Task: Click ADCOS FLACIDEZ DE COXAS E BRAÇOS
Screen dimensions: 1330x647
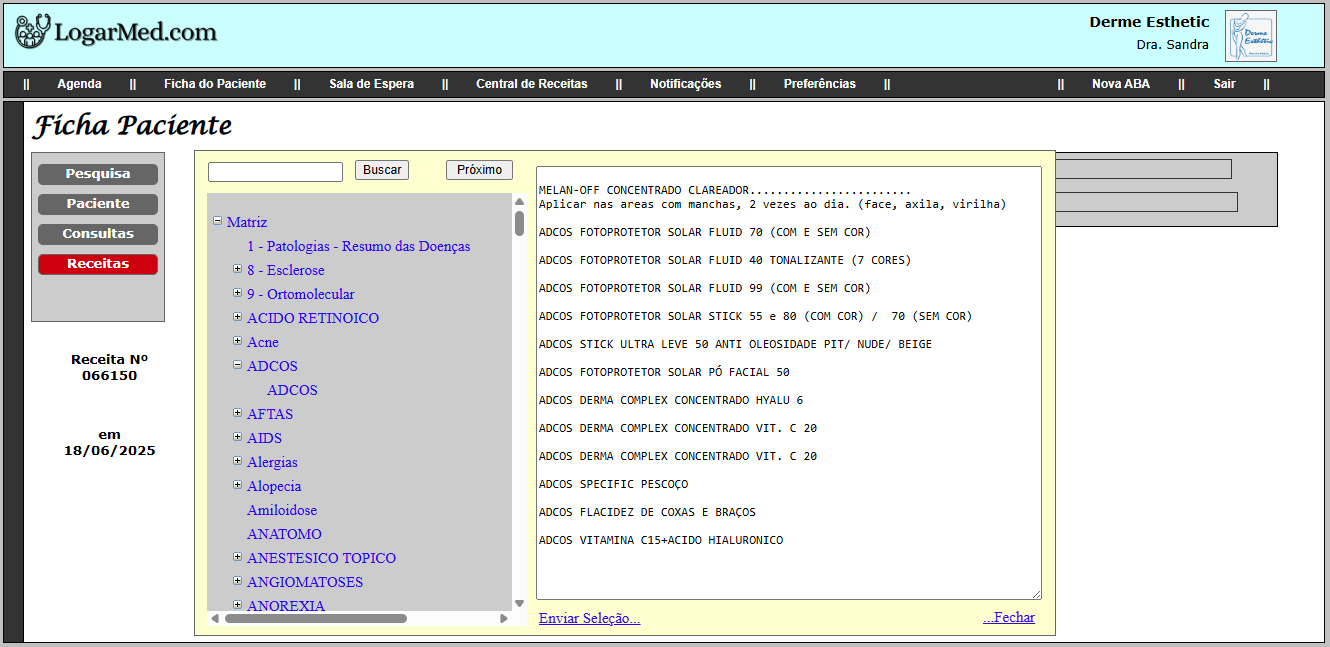Action: pyautogui.click(x=647, y=512)
